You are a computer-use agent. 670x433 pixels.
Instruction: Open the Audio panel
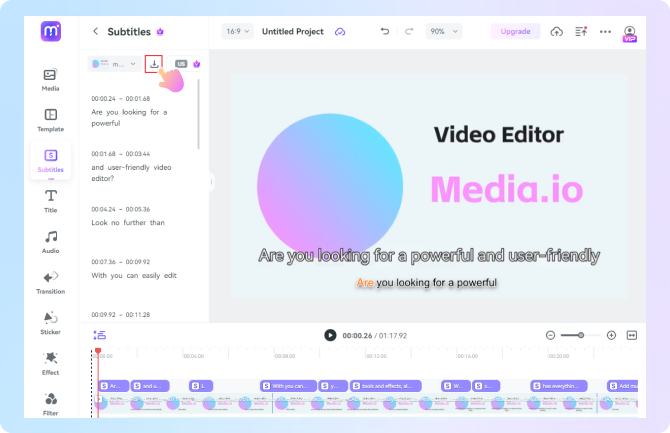point(50,241)
